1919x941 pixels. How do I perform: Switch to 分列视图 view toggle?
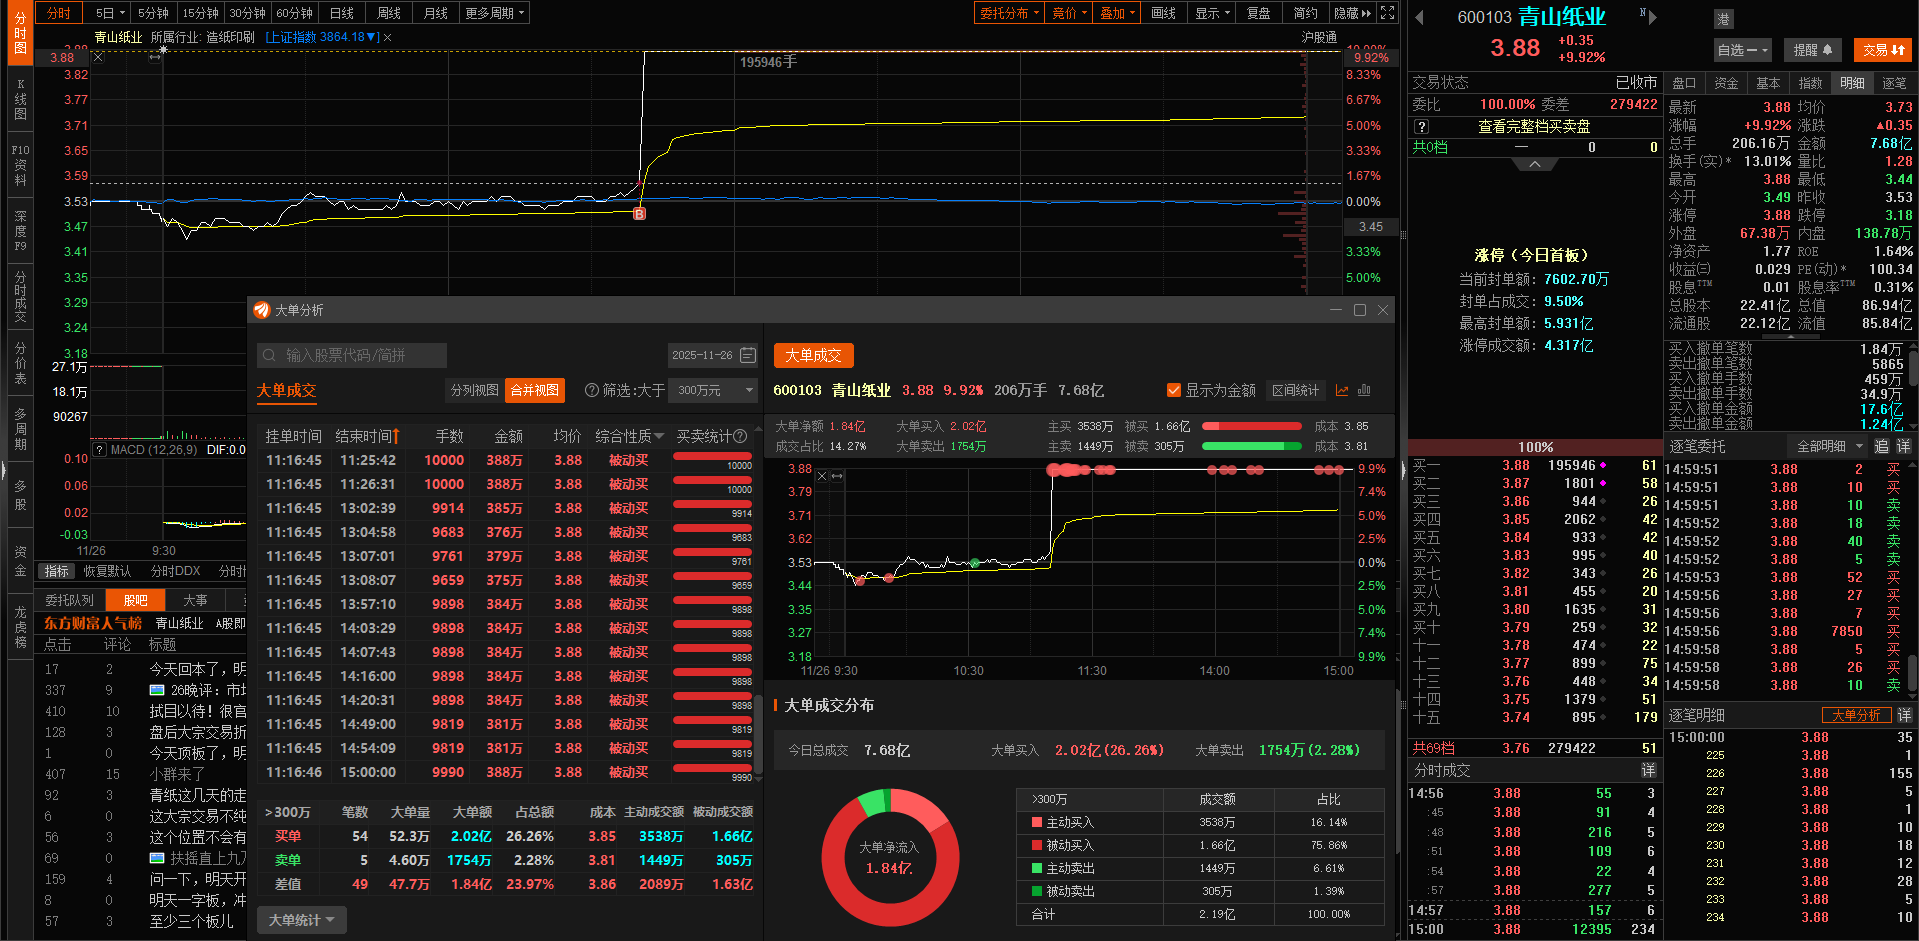coord(474,390)
